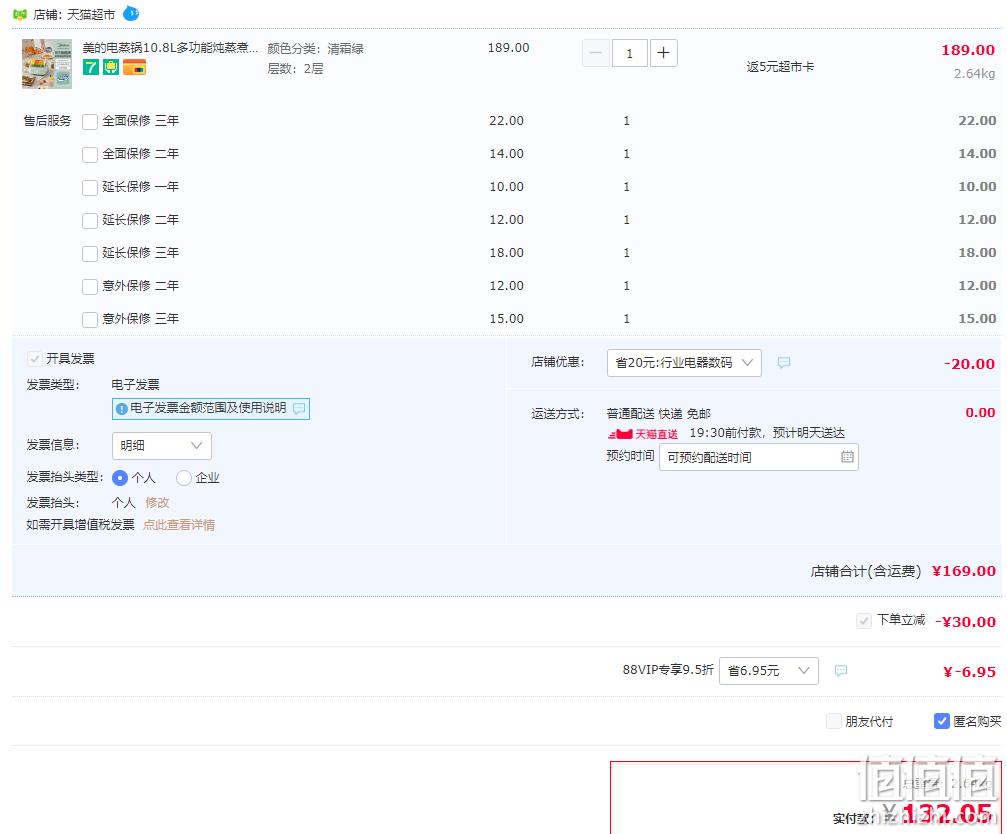Expand the 明细 invoice info dropdown
Image resolution: width=1007 pixels, height=834 pixels.
pyautogui.click(x=162, y=446)
